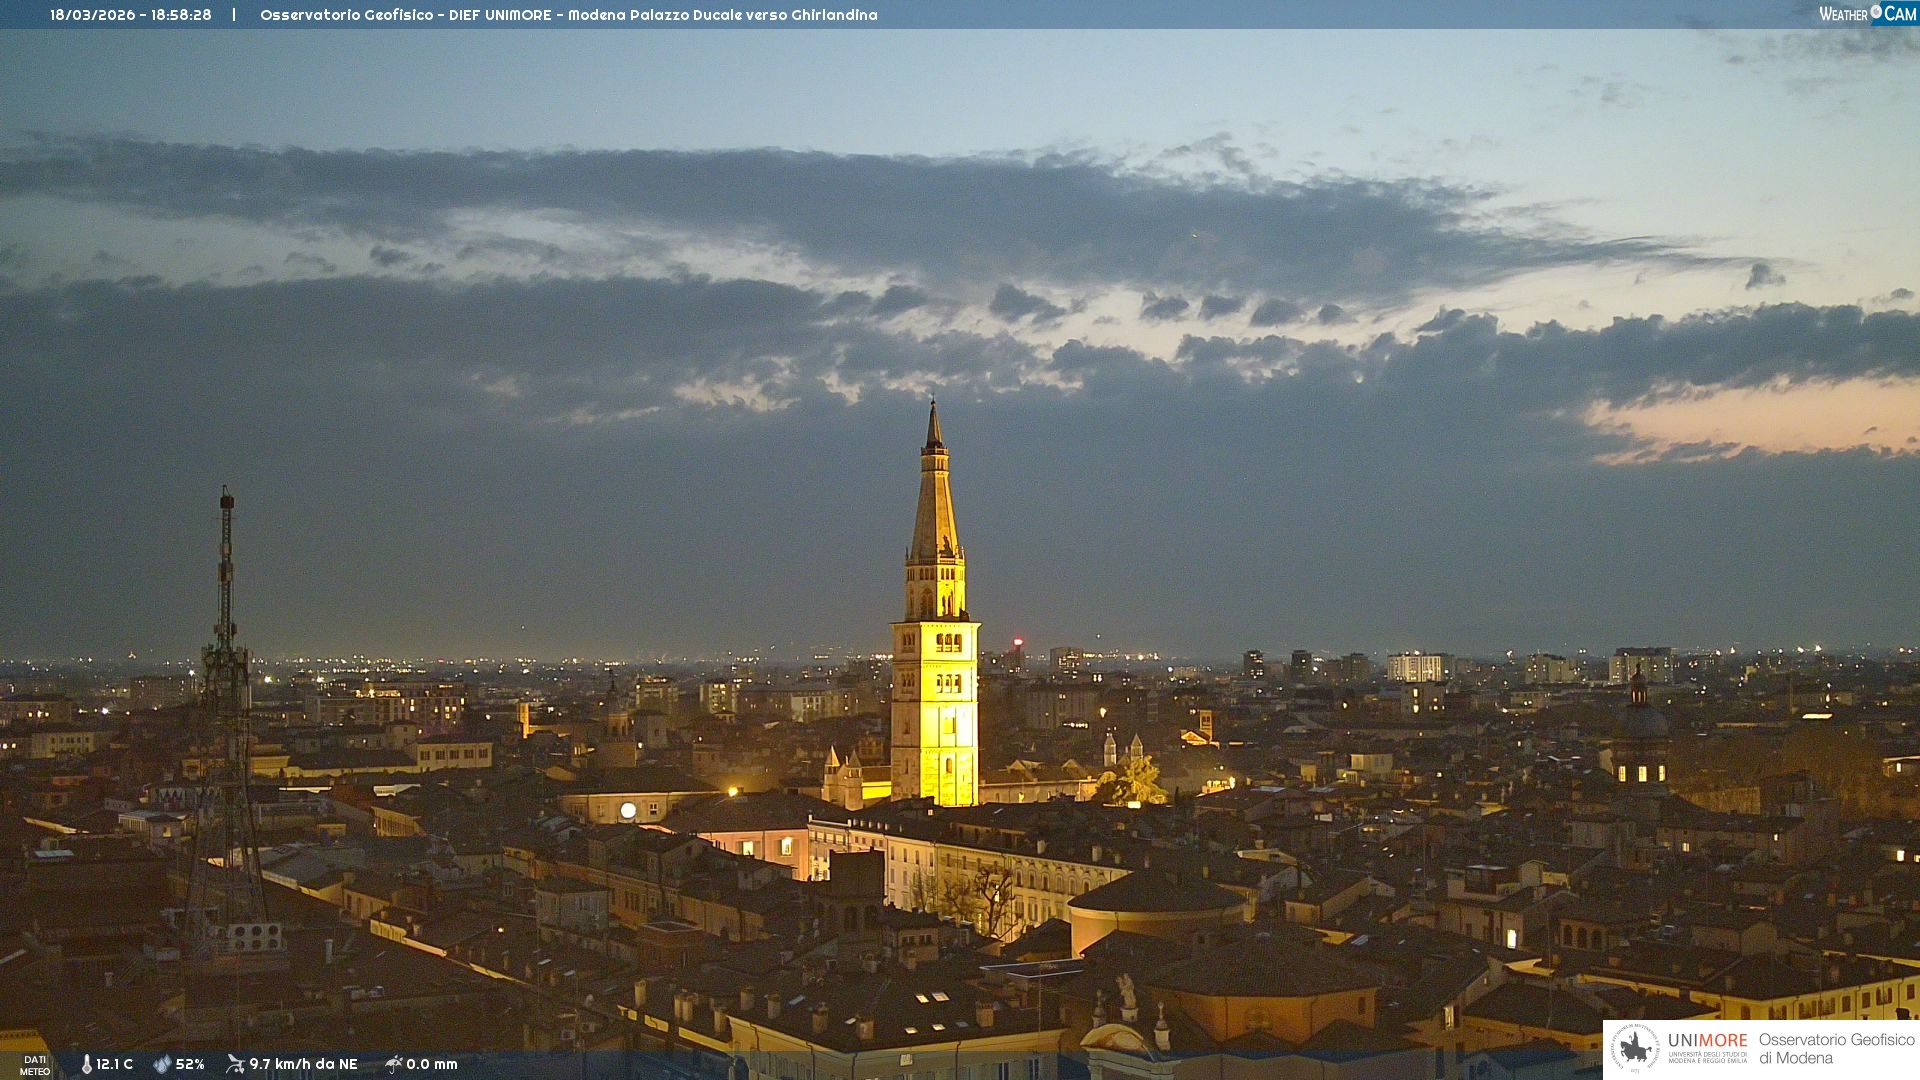Click the umbrella rainfall icon
This screenshot has height=1080, width=1920.
tap(393, 1064)
